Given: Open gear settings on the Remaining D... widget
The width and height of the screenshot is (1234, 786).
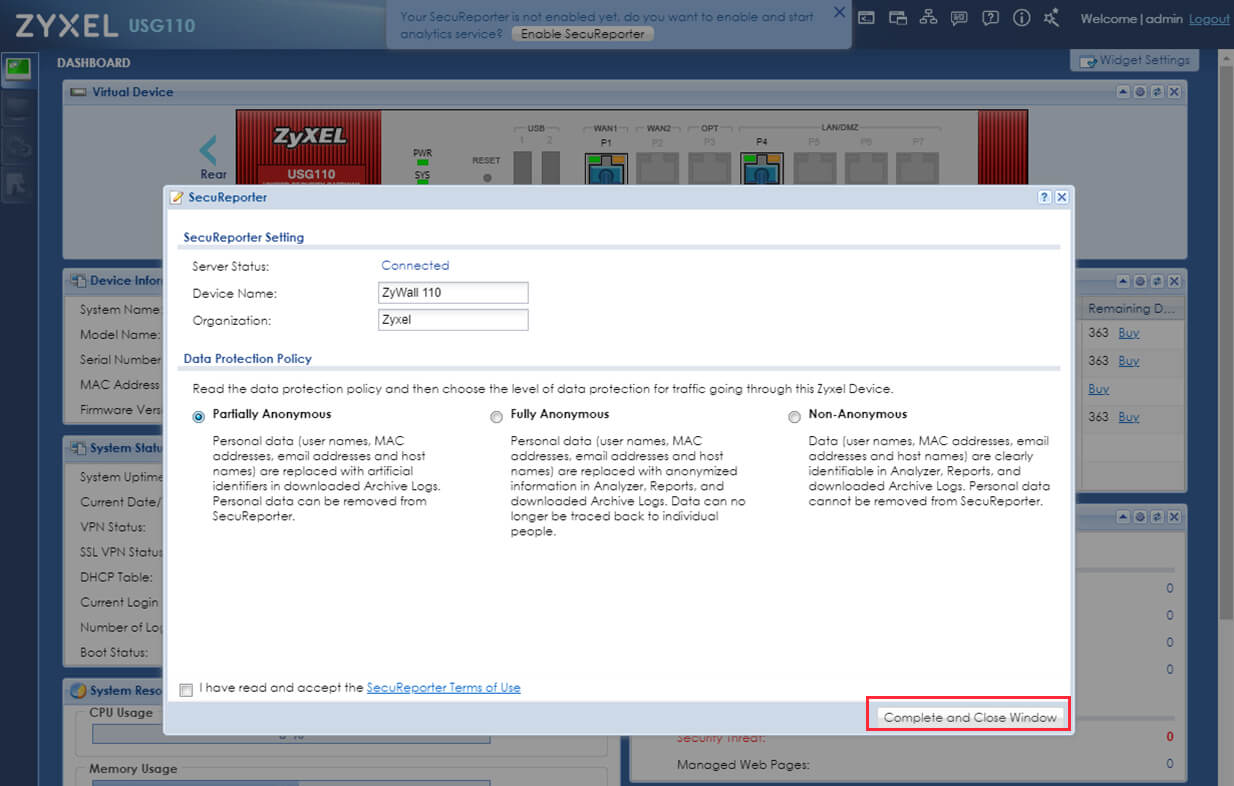Looking at the screenshot, I should [x=1140, y=282].
